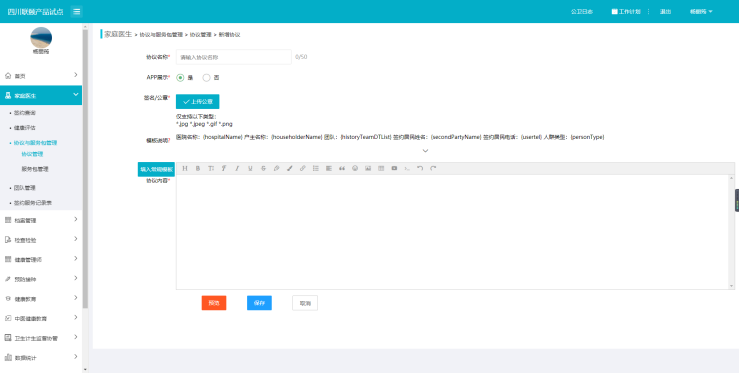Image resolution: width=740 pixels, height=374 pixels.
Task: Expand the 检查检验 sidebar menu
Action: point(41,240)
